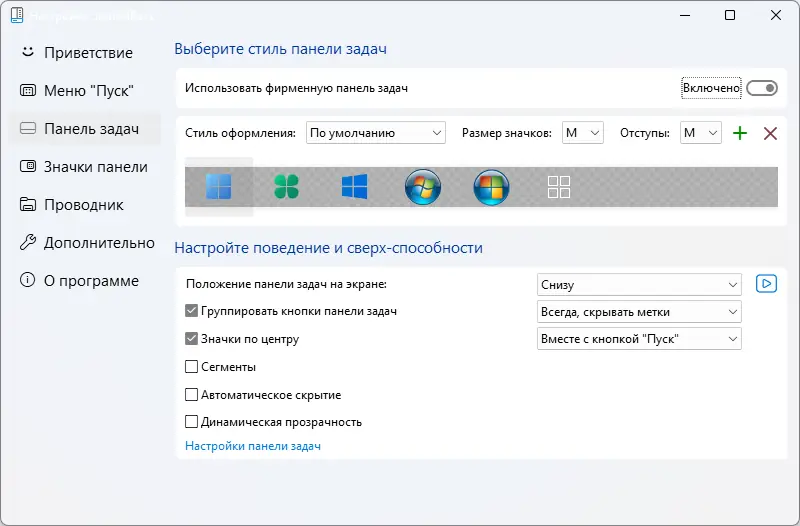800x526 pixels.
Task: Pick the white four-squares grid icon
Action: coord(559,187)
